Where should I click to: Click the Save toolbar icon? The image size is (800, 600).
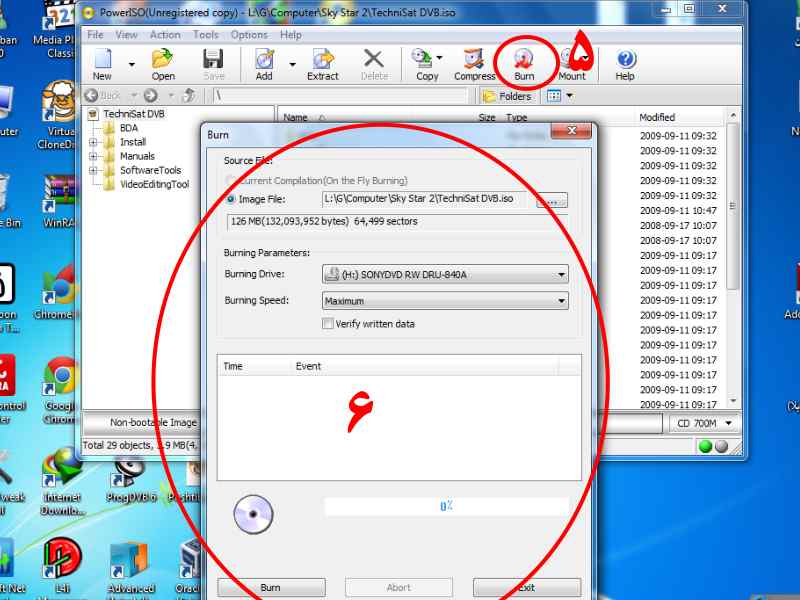click(213, 64)
